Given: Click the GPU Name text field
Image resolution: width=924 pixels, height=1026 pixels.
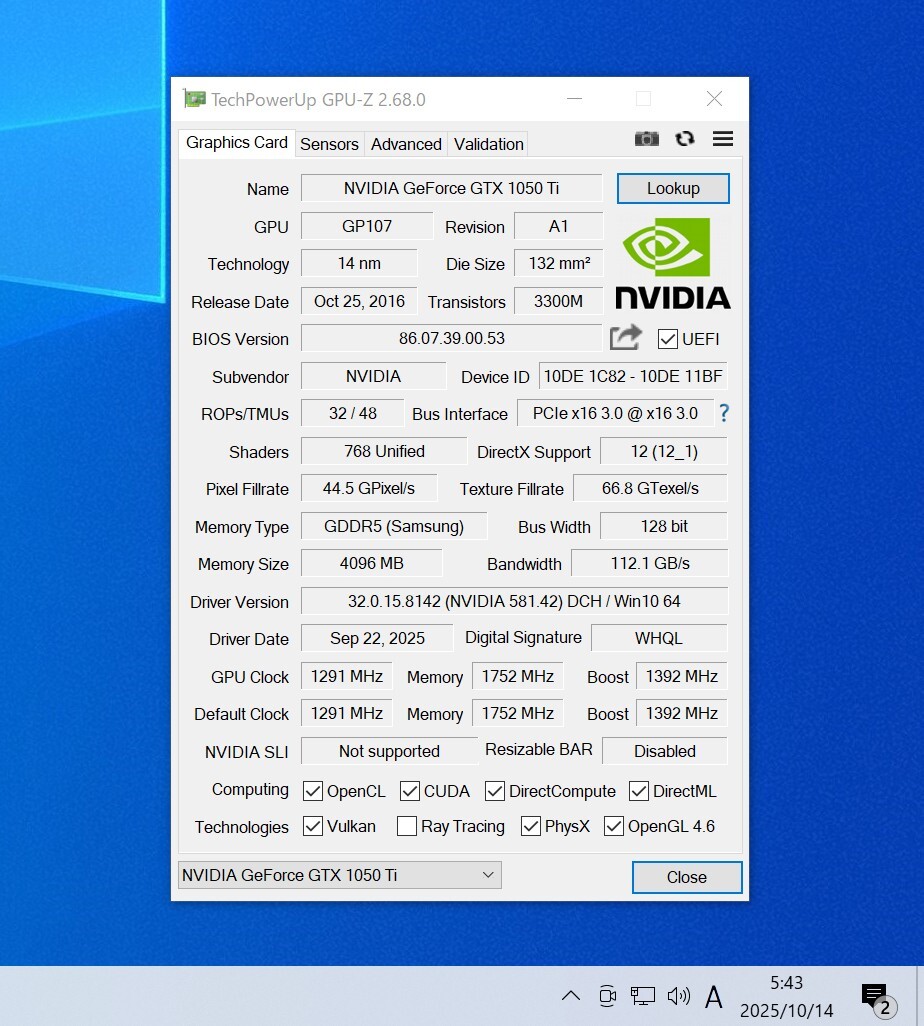Looking at the screenshot, I should point(451,188).
